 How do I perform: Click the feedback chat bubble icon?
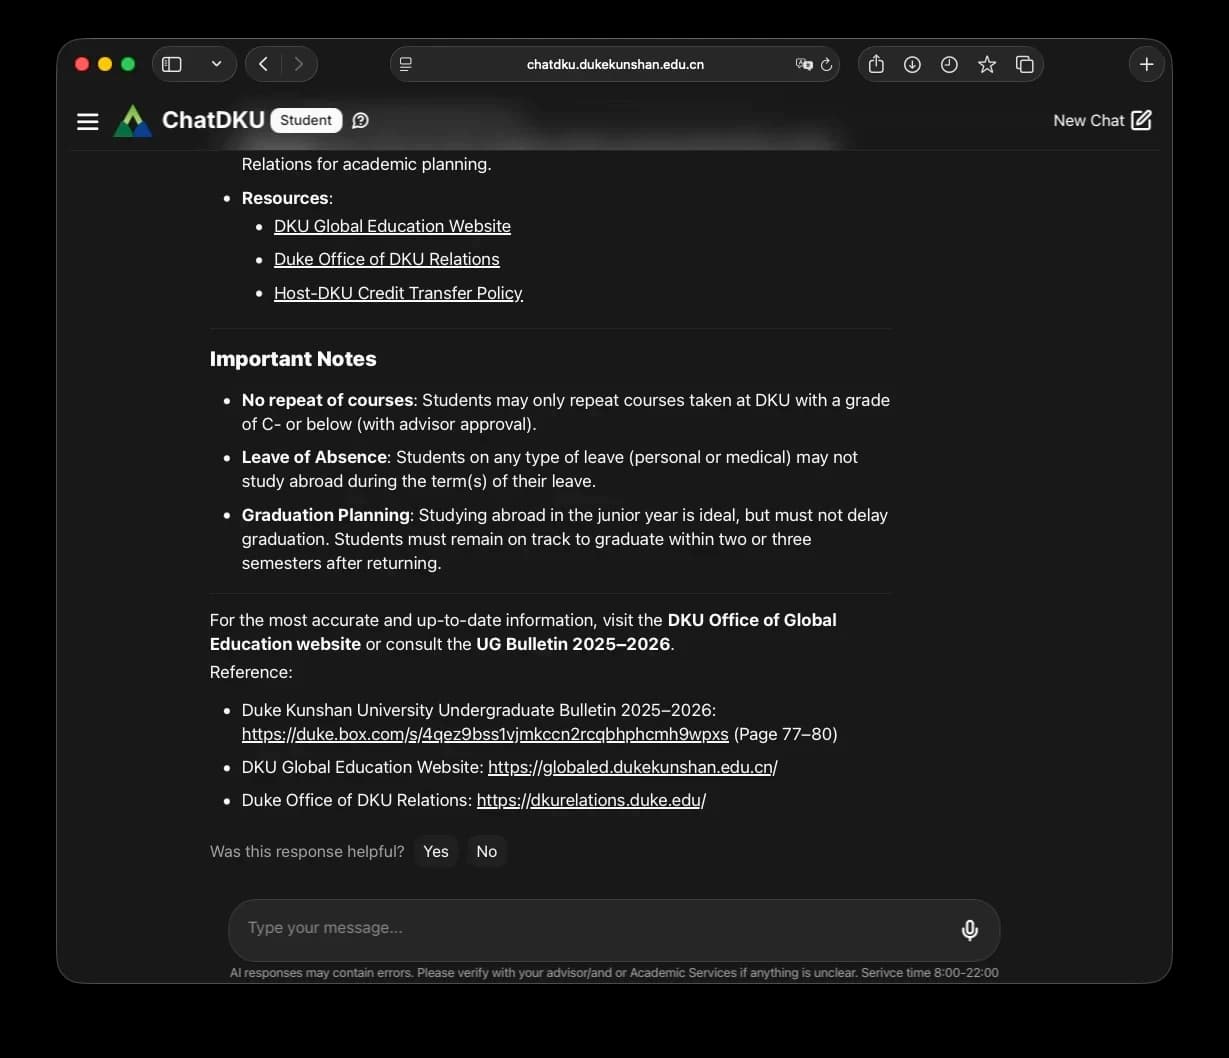pyautogui.click(x=361, y=121)
